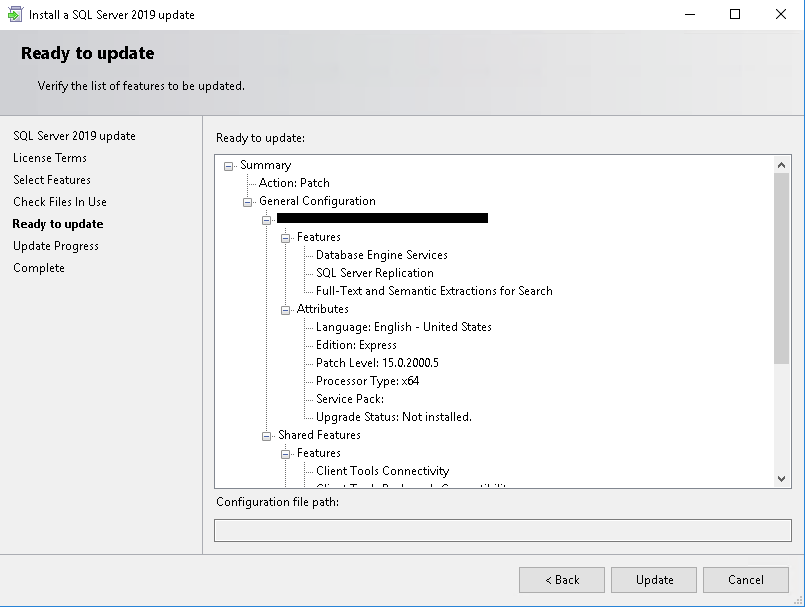Click the Configuration file path field
This screenshot has height=609, width=811.
click(x=503, y=530)
